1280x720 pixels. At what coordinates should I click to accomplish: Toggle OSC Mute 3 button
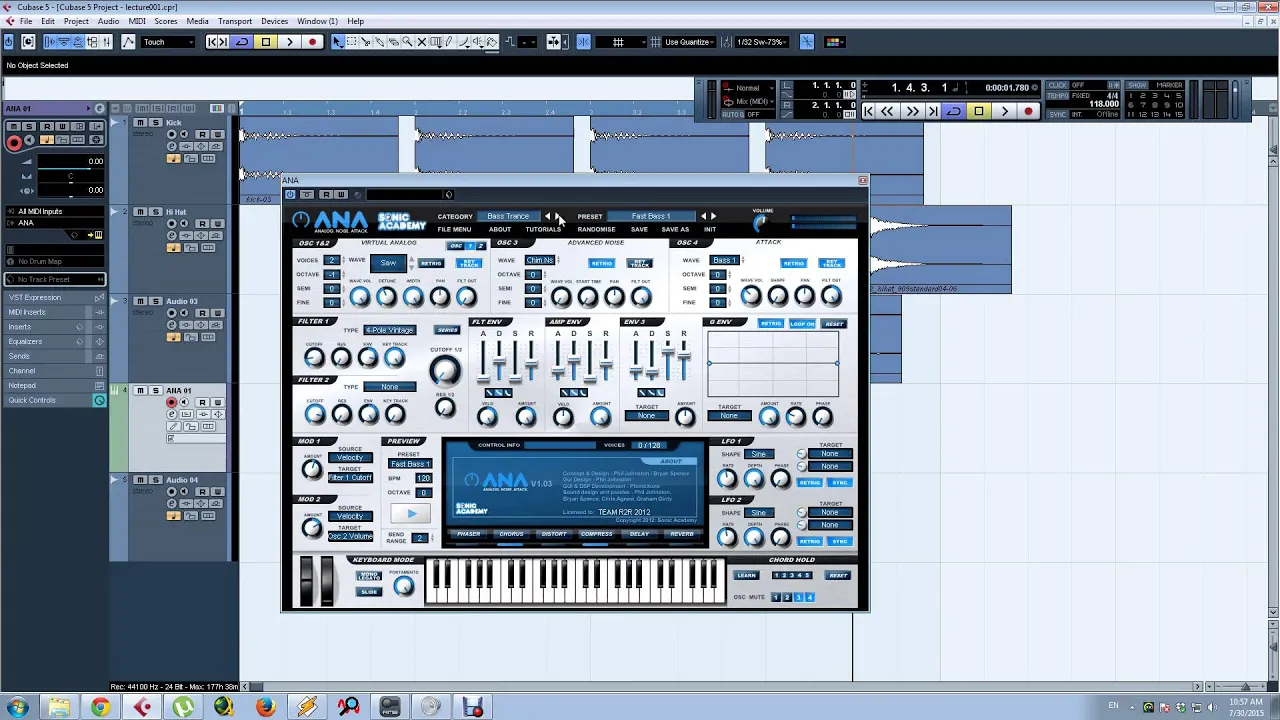798,597
